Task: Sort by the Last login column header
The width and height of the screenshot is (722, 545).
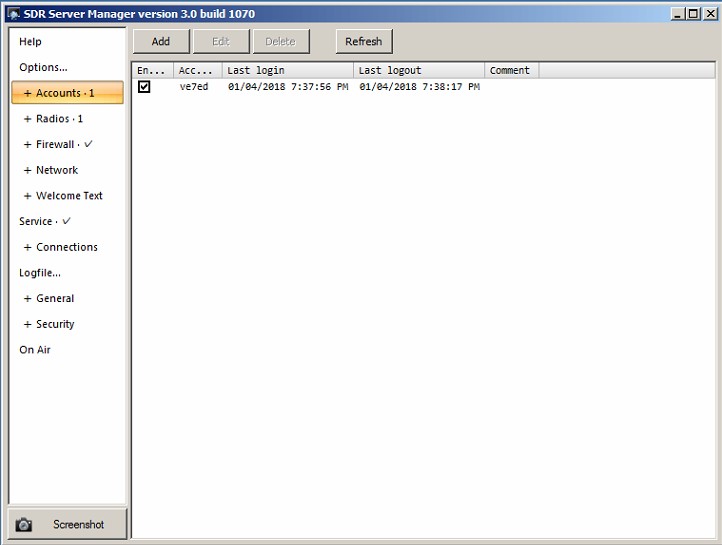Action: (288, 70)
